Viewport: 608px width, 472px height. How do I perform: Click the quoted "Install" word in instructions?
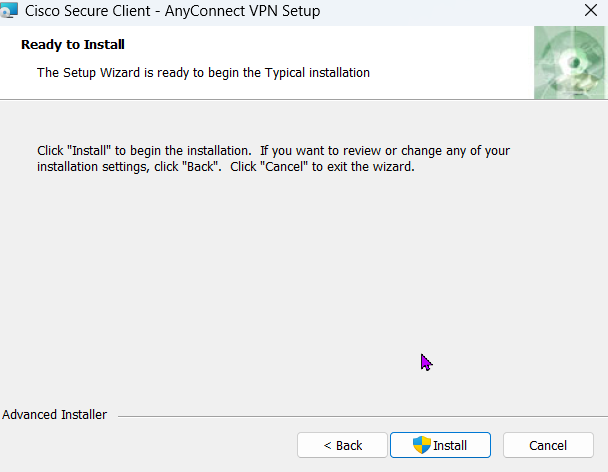(x=92, y=151)
